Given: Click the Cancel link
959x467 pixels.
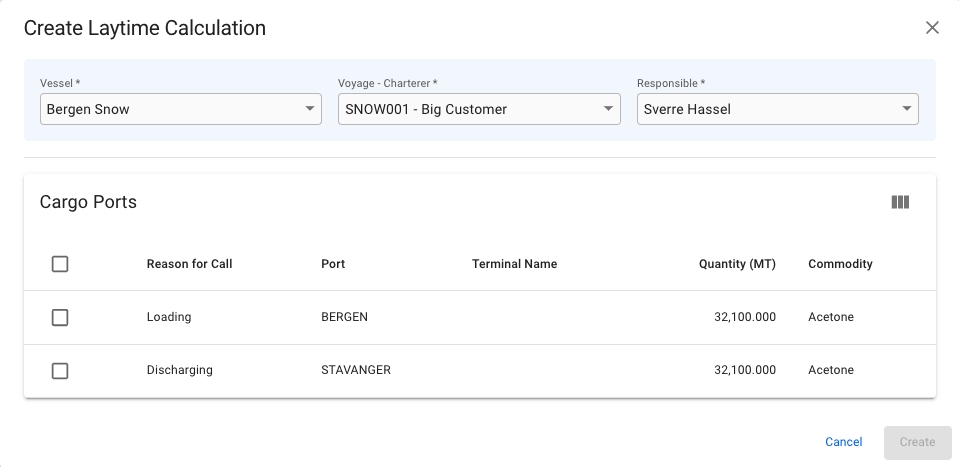Looking at the screenshot, I should (843, 442).
